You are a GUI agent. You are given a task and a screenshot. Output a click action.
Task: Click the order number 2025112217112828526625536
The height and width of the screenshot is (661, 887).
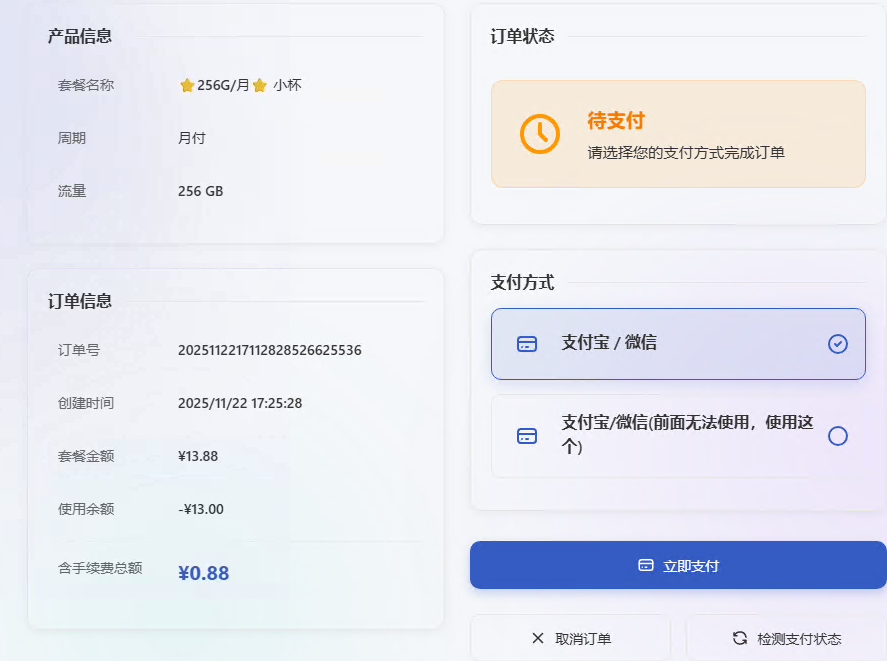[269, 350]
